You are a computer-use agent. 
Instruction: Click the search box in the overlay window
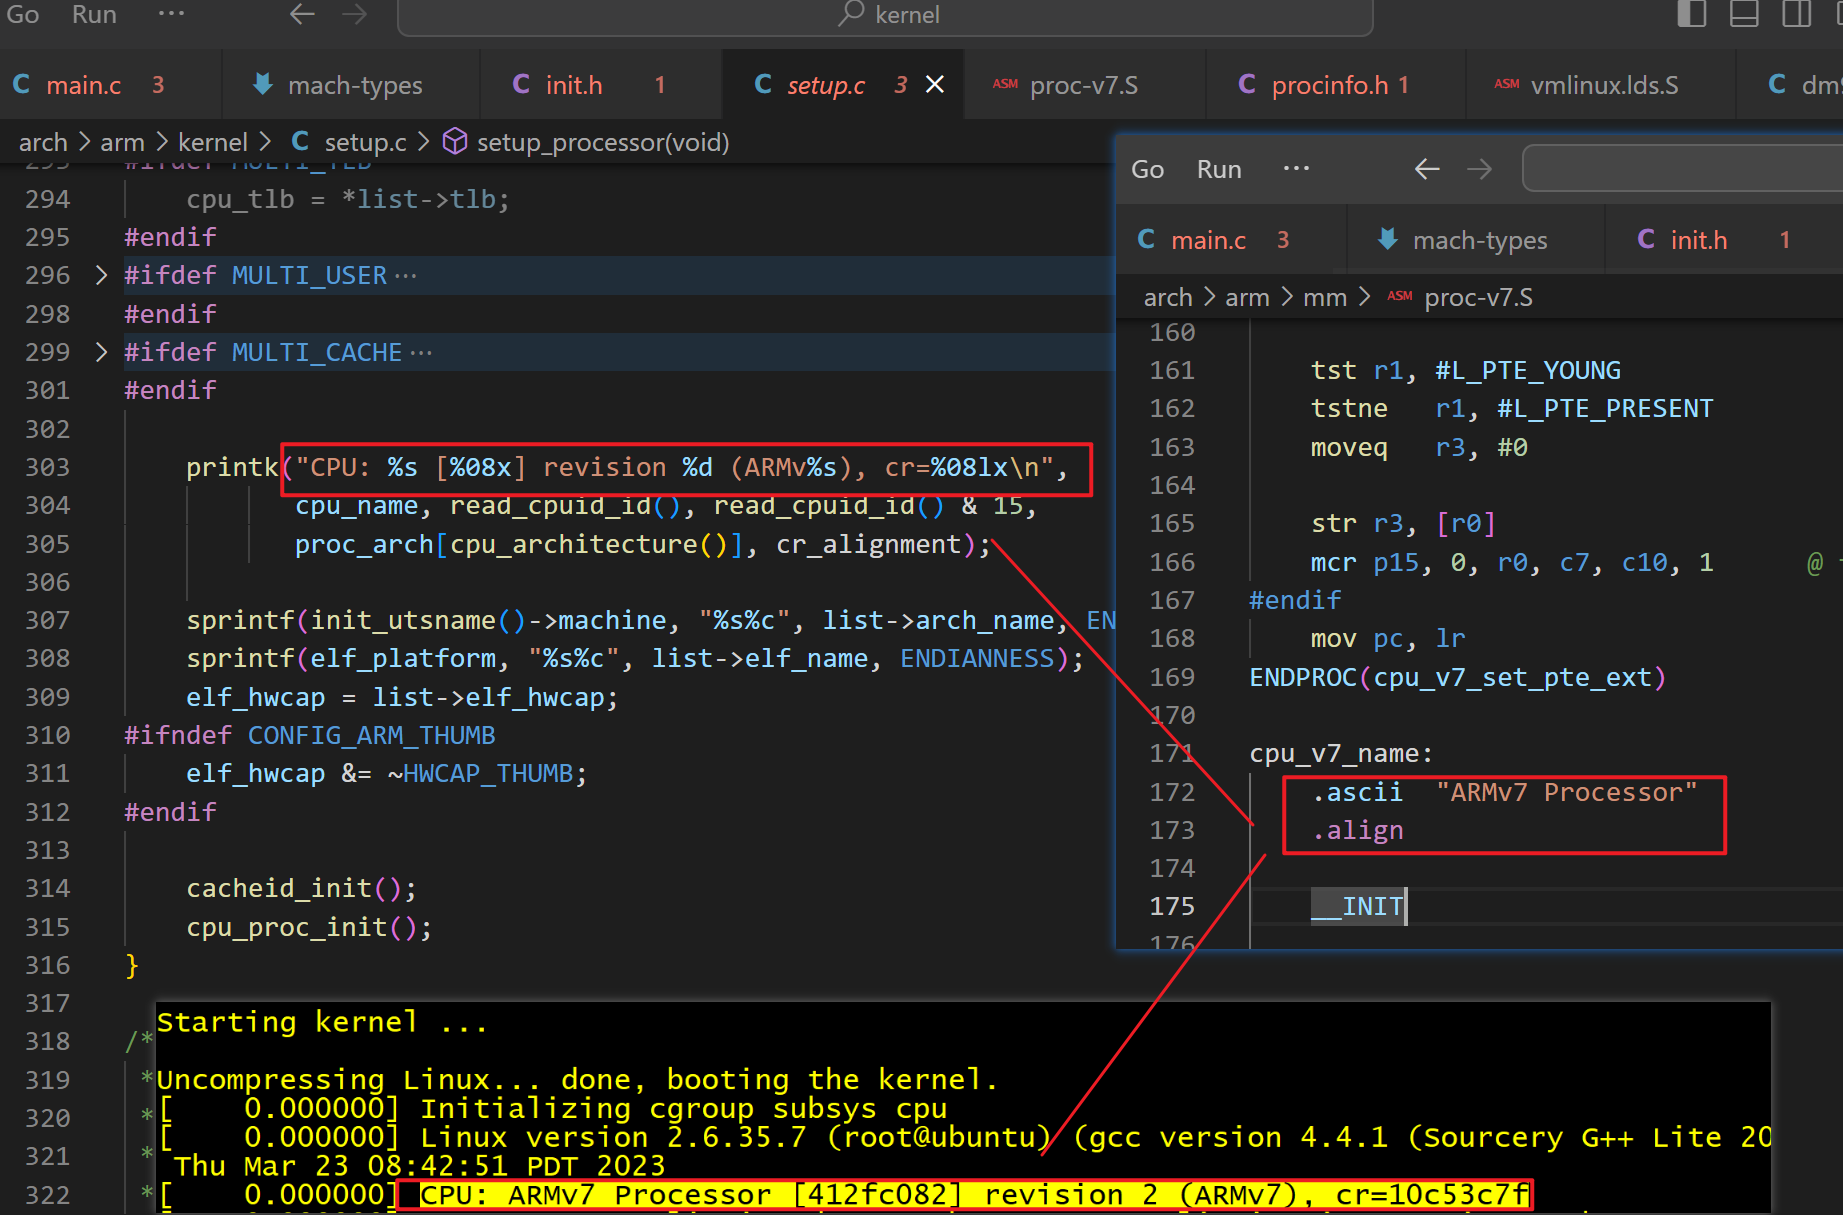click(x=1682, y=168)
